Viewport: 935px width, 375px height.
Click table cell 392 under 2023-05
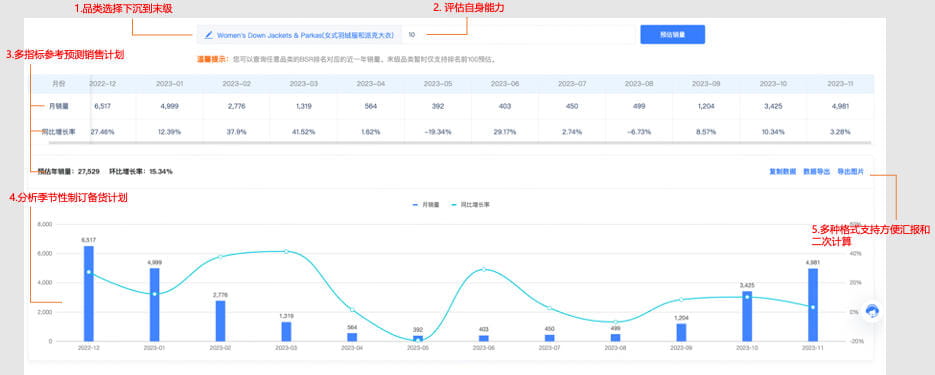click(x=438, y=107)
